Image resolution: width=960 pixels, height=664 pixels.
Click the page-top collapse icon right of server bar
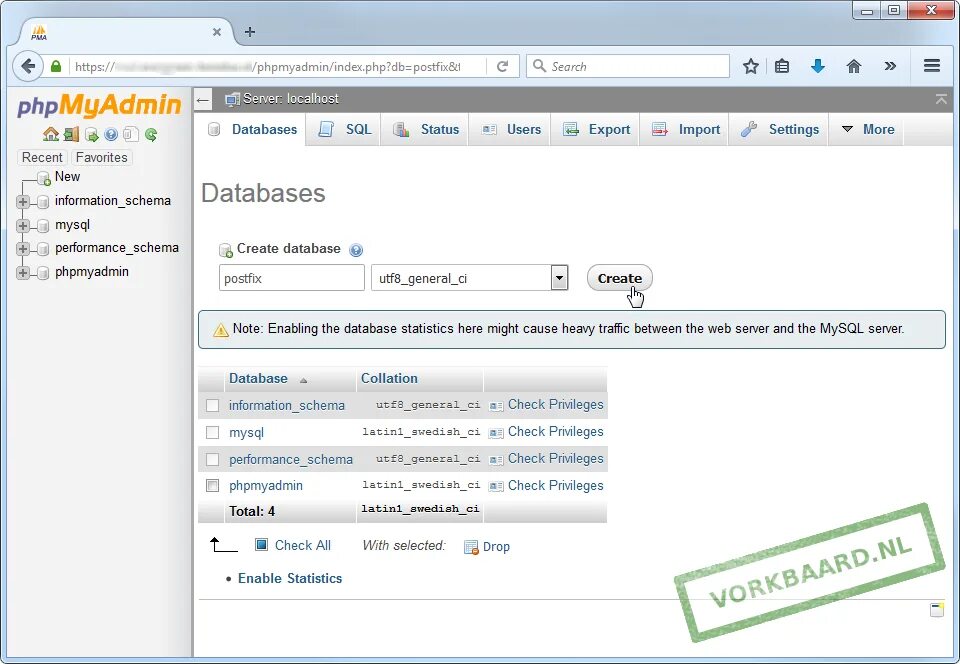(941, 99)
